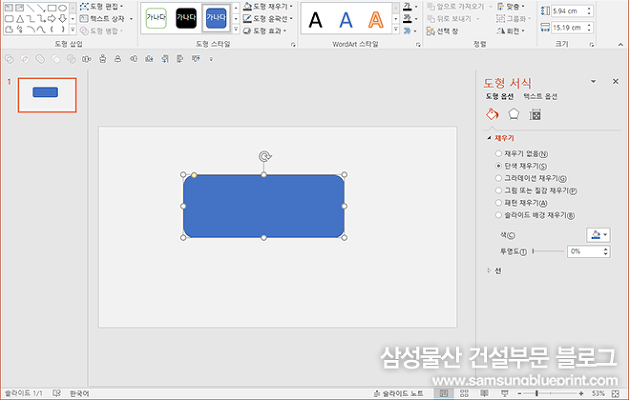Open the 선택 창 selection pane
The image size is (630, 400).
click(x=442, y=31)
